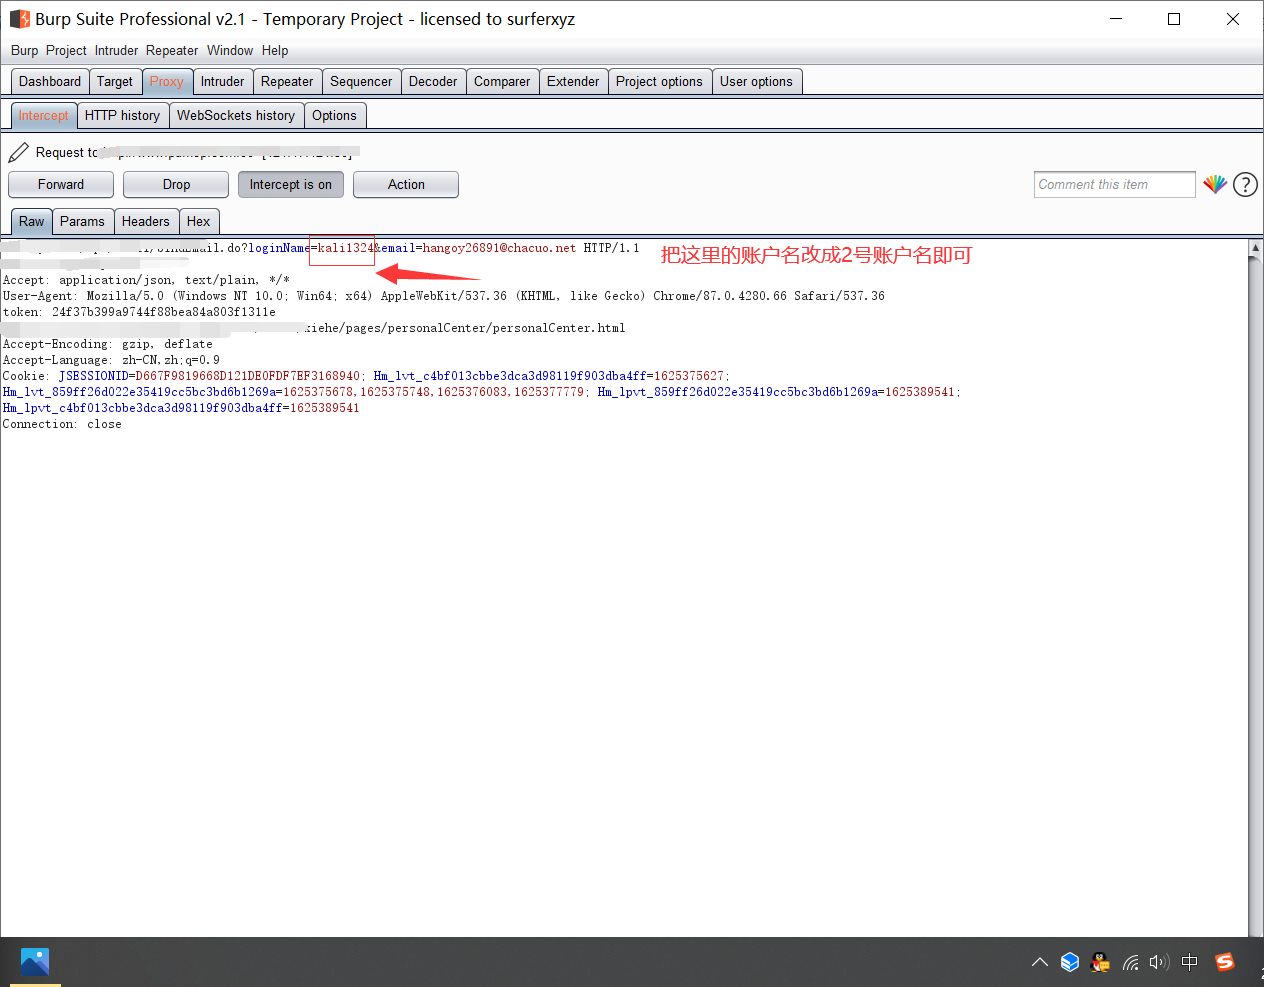Switch to the Intruder tool tab
The height and width of the screenshot is (987, 1264).
(x=222, y=82)
